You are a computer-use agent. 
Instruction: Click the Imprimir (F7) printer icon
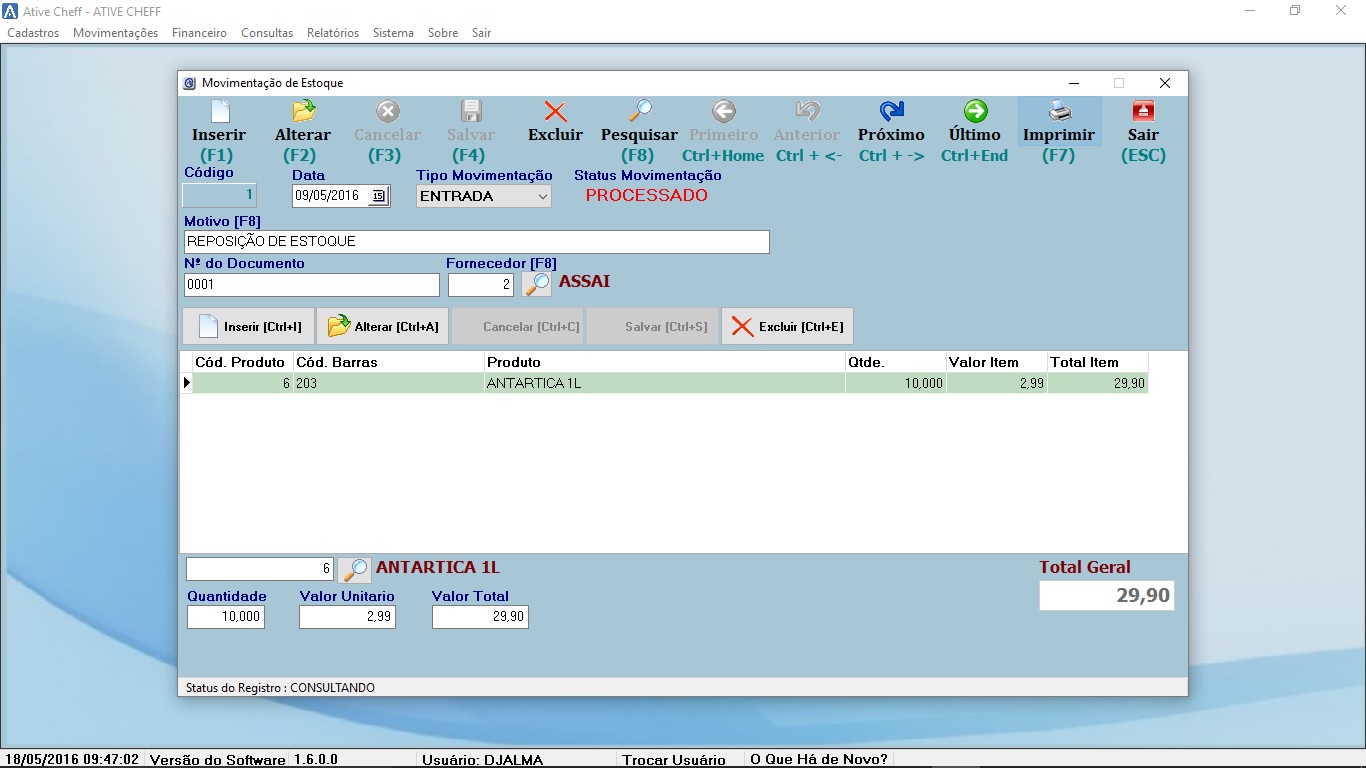coord(1059,110)
